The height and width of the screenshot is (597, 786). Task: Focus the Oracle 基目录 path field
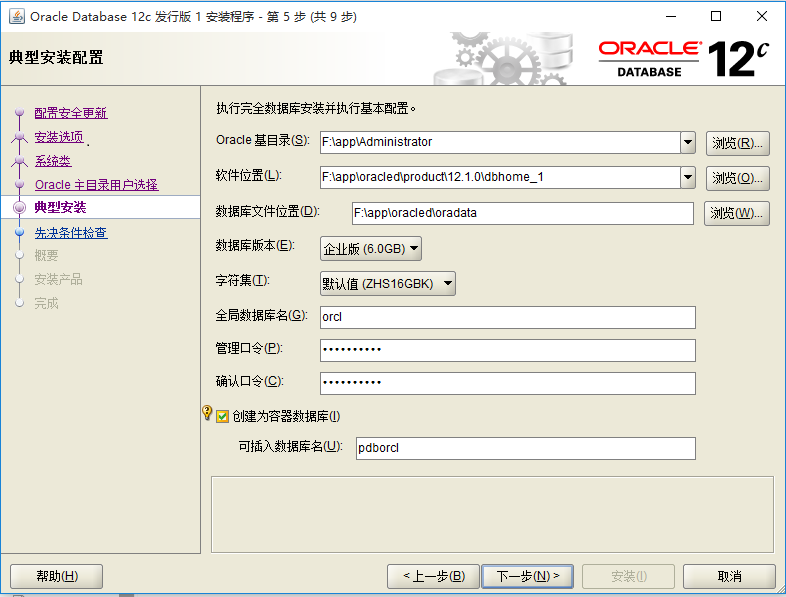(500, 142)
